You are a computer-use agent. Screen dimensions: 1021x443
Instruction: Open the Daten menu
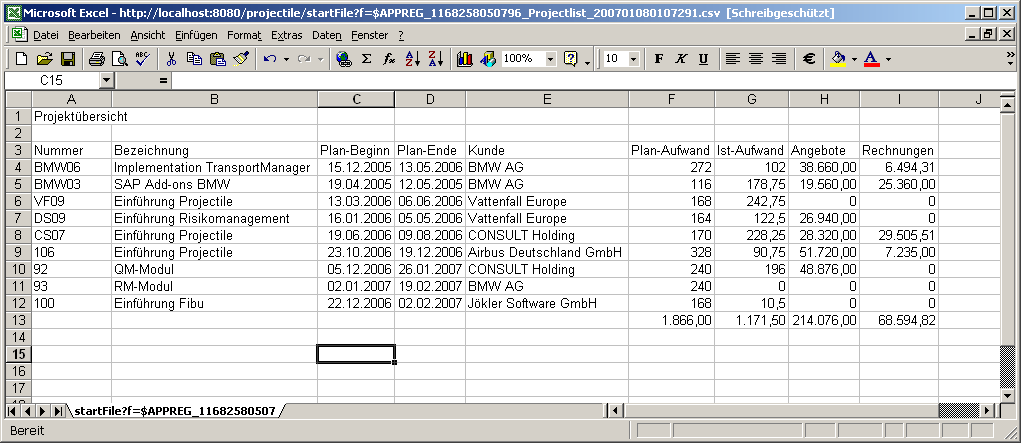[327, 35]
